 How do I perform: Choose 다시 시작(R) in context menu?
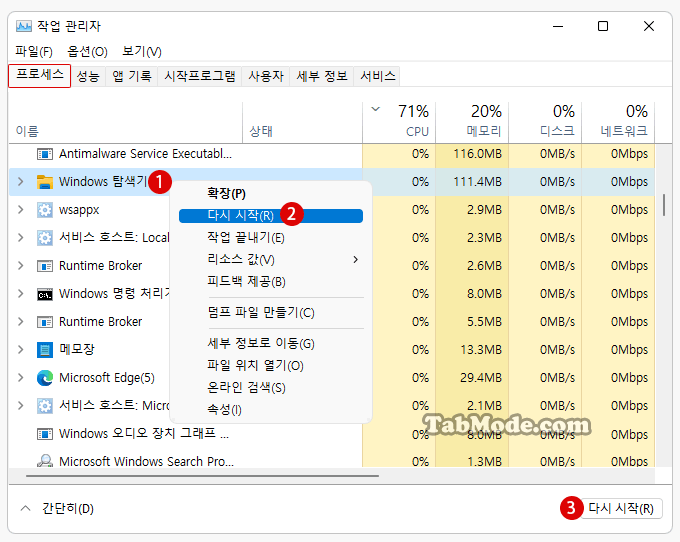[271, 216]
